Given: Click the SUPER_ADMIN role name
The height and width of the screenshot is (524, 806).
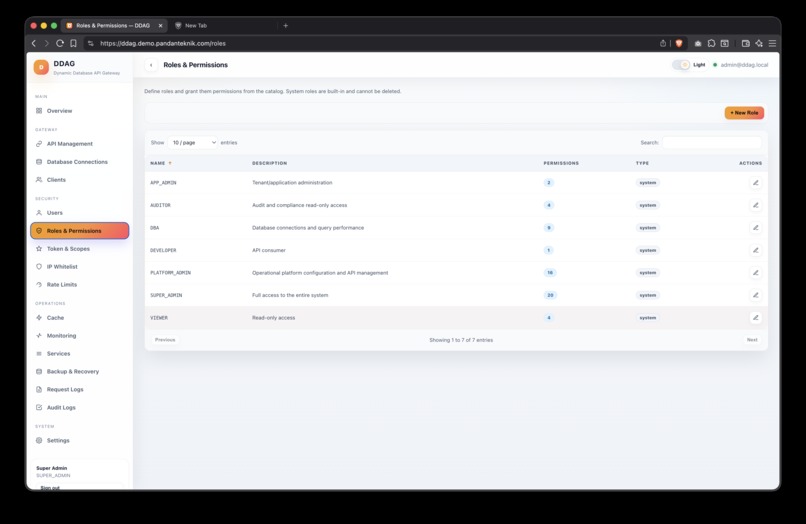Looking at the screenshot, I should tap(166, 295).
